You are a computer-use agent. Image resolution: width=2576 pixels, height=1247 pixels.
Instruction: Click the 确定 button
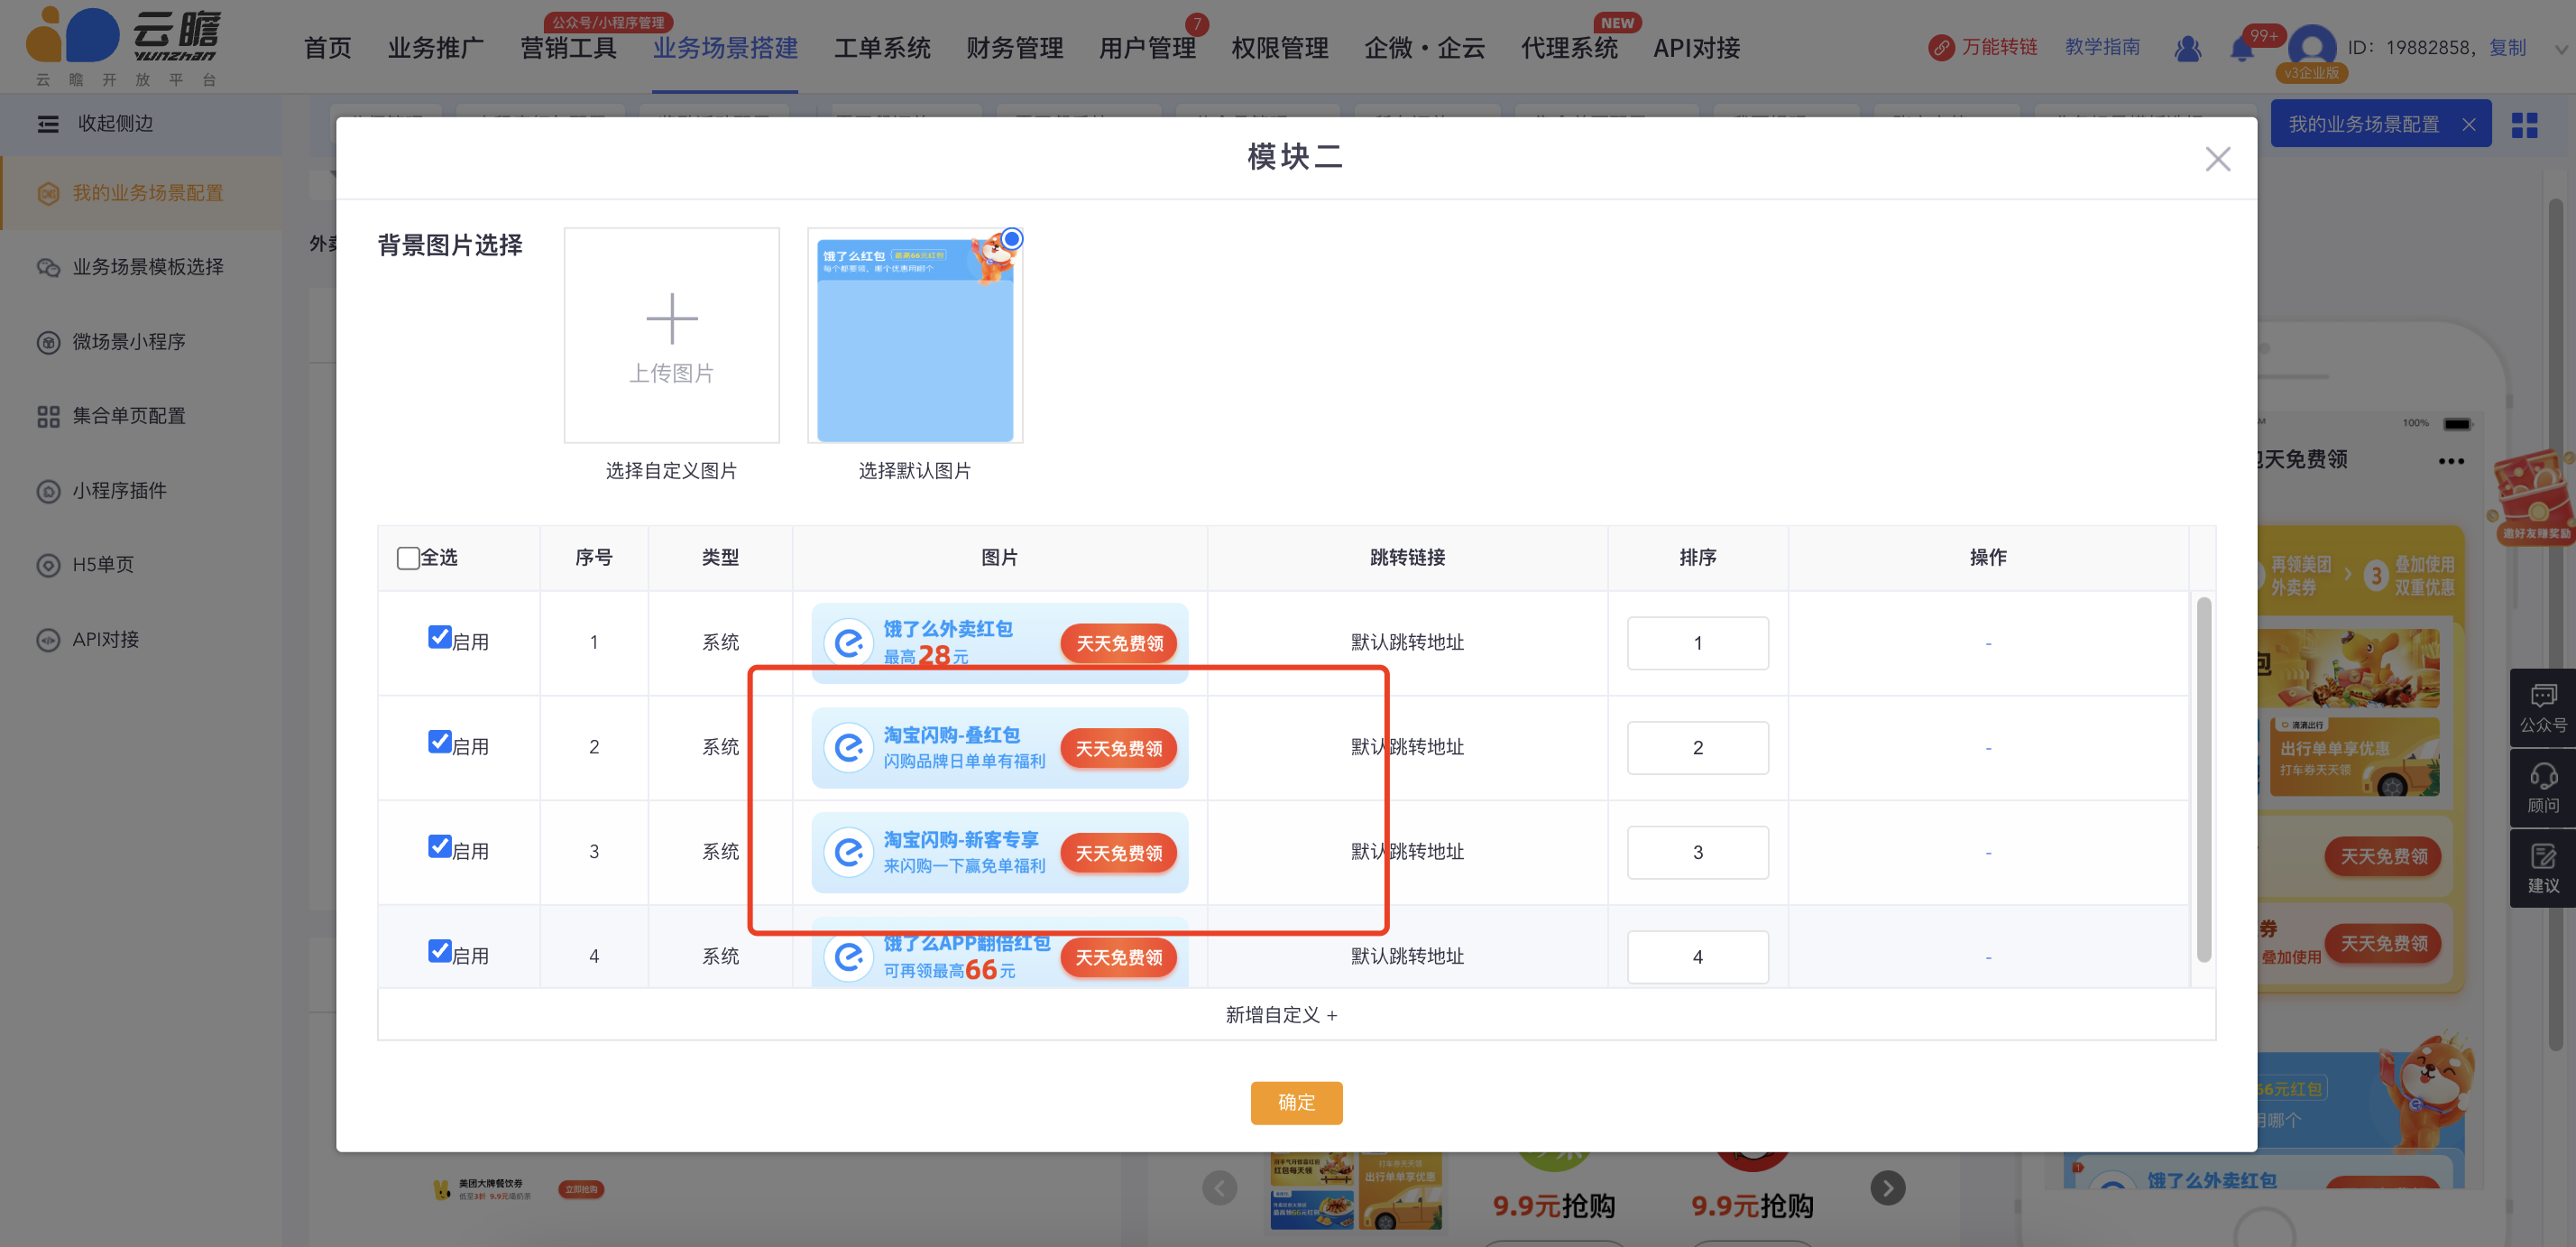click(x=1295, y=1102)
